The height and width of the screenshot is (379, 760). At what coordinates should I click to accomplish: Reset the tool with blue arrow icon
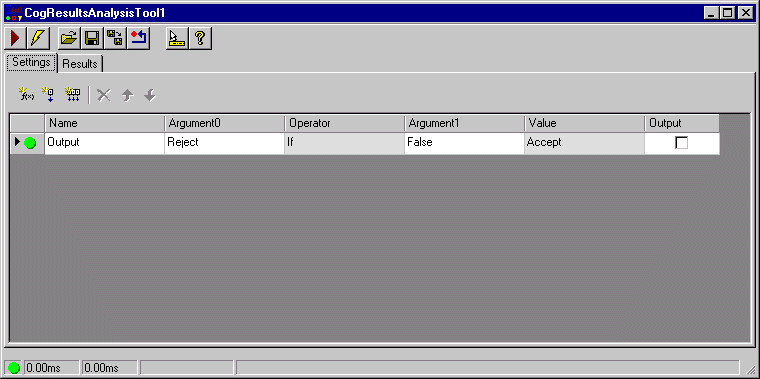(139, 38)
